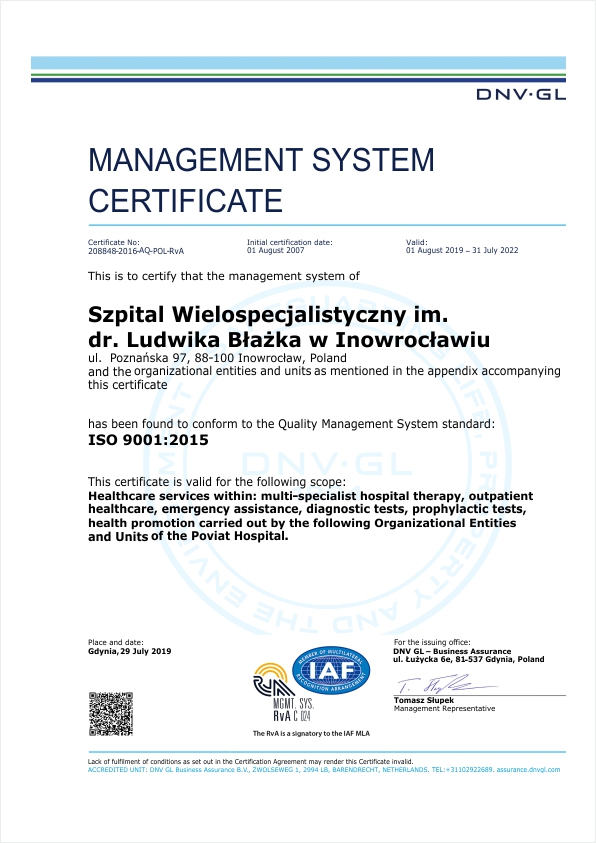Click the name 'Tomasz Słupek'
This screenshot has width=596, height=843.
pyautogui.click(x=423, y=701)
